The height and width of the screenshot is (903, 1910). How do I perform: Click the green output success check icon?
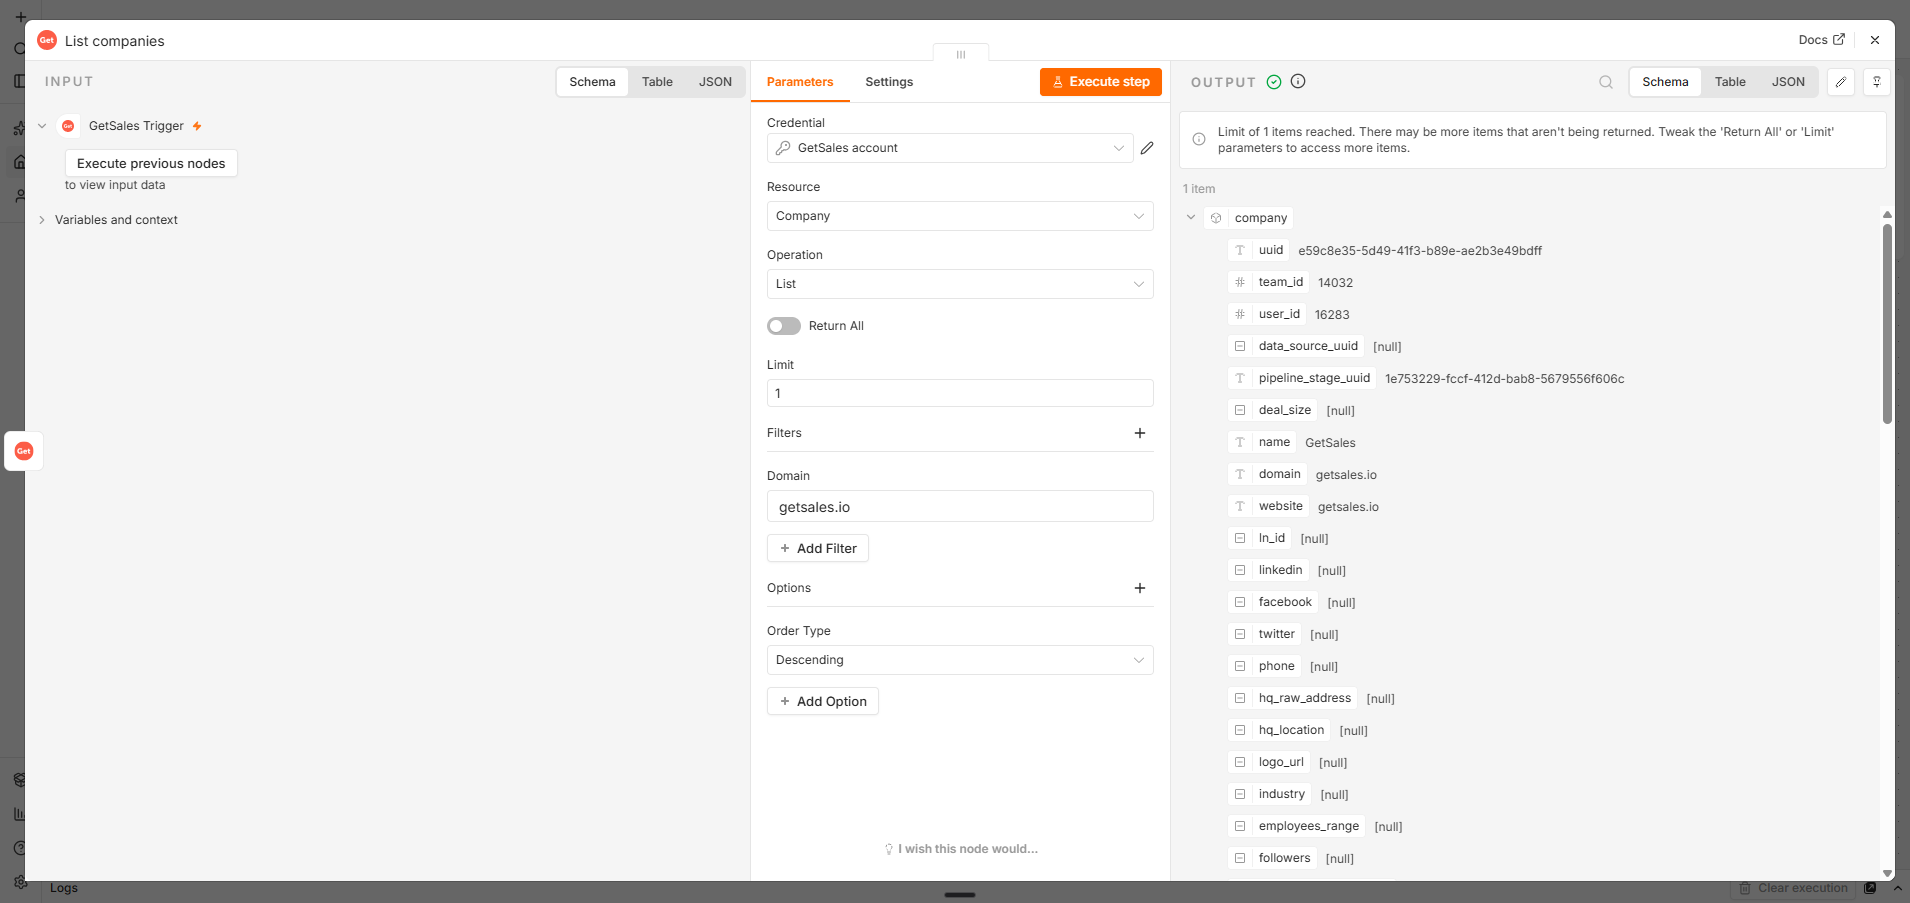(1274, 82)
